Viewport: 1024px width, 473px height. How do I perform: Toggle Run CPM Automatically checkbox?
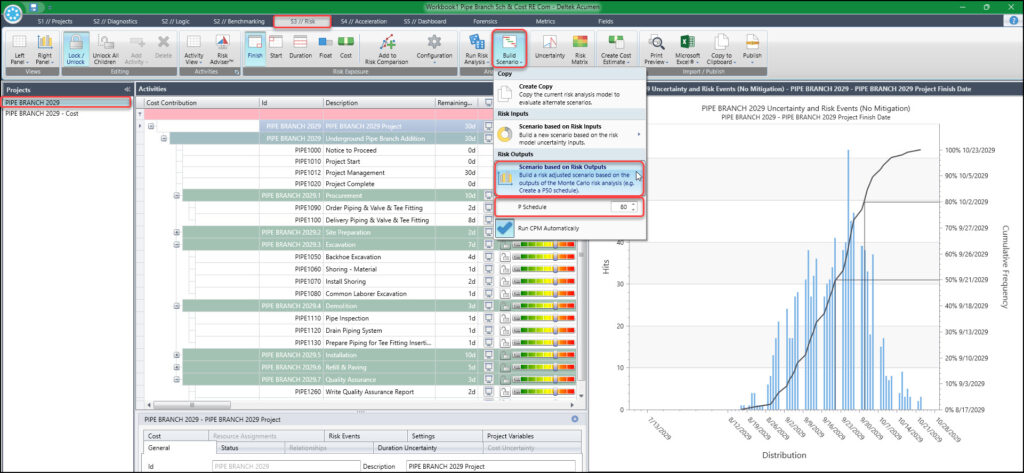(x=505, y=228)
